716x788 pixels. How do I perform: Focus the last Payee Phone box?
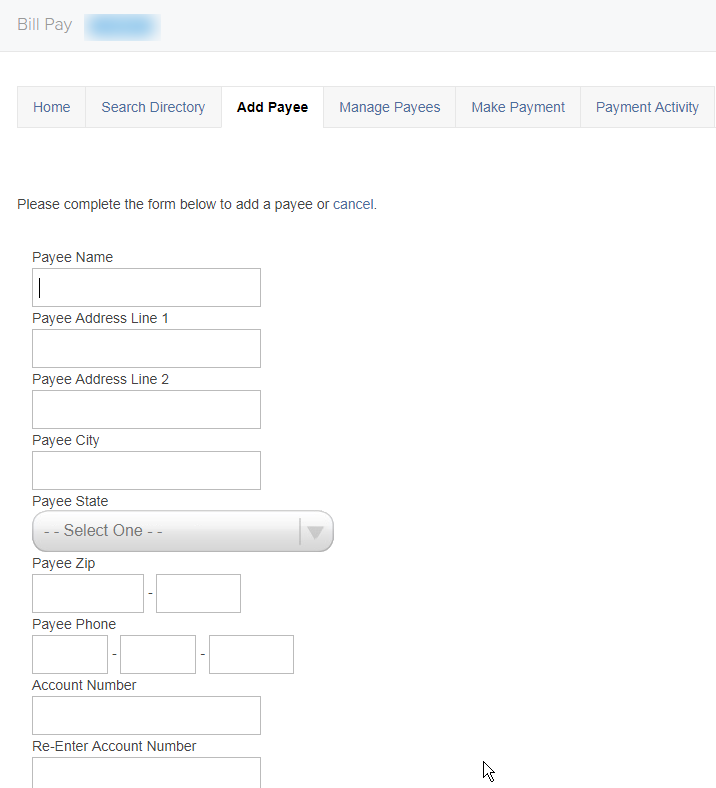[251, 654]
